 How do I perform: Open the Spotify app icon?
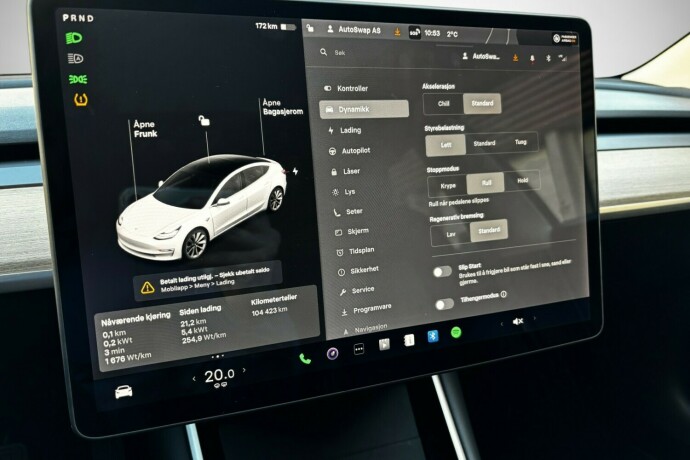[x=456, y=333]
